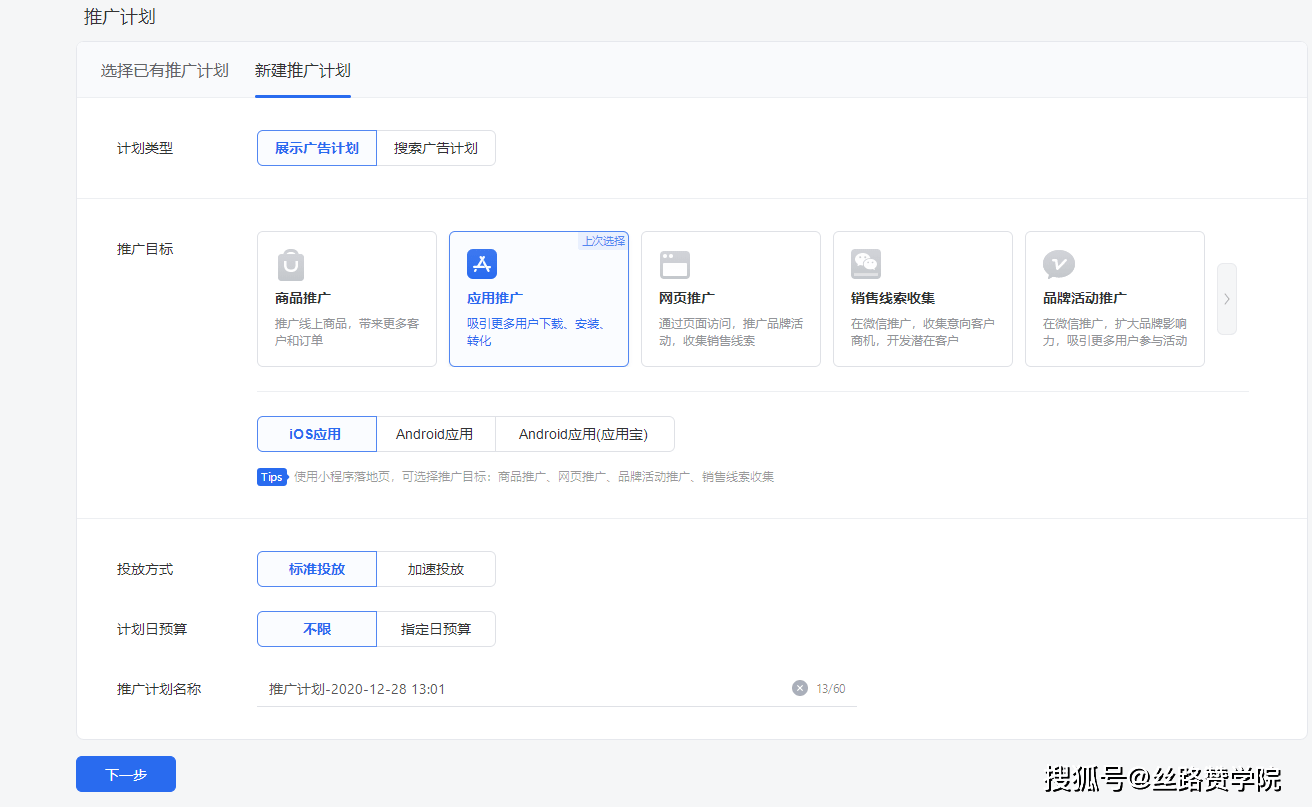Viewport: 1312px width, 807px height.
Task: Select 搜索广告计划 as plan type
Action: 436,148
